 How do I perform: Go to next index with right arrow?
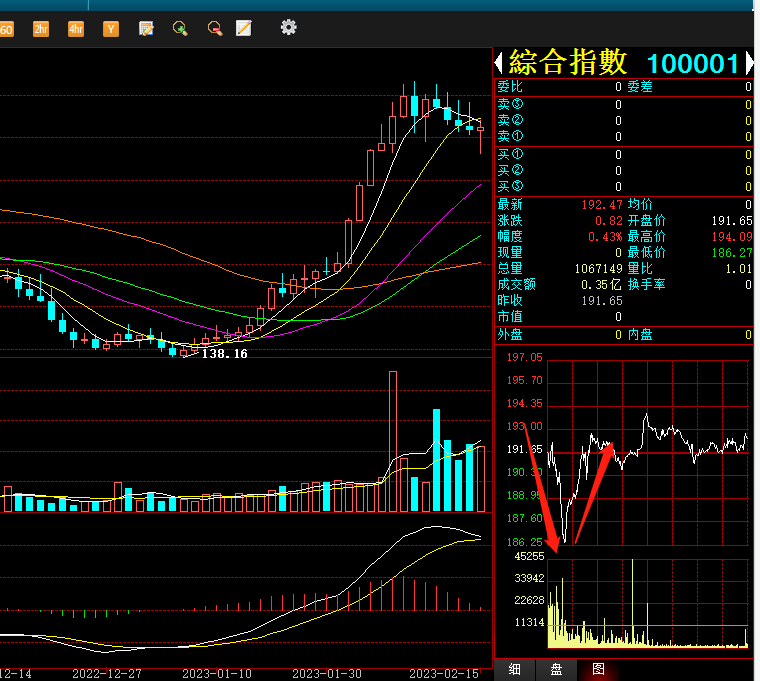tap(748, 64)
